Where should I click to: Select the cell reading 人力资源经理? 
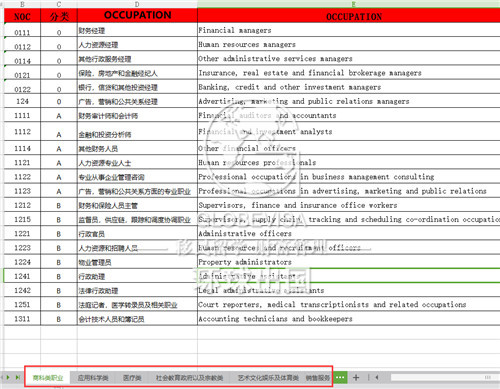[137, 44]
